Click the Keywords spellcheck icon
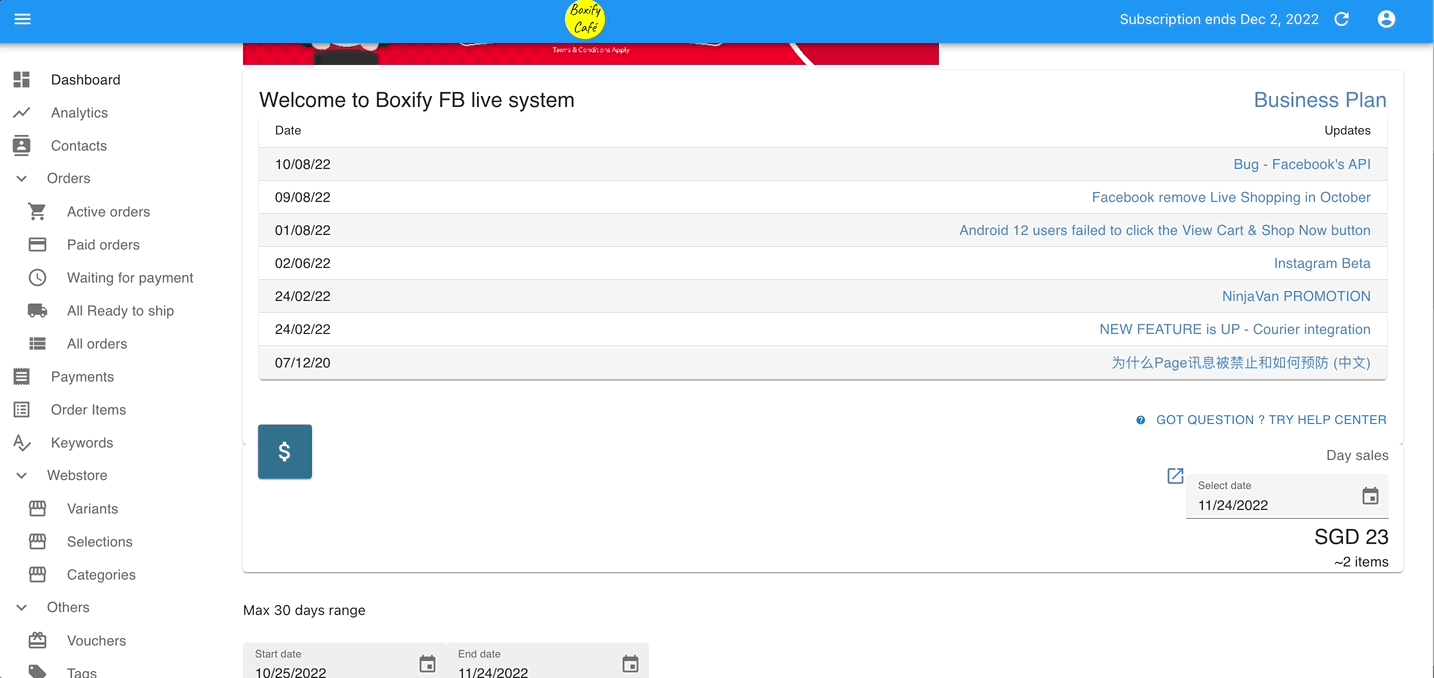Image resolution: width=1434 pixels, height=678 pixels. point(22,443)
